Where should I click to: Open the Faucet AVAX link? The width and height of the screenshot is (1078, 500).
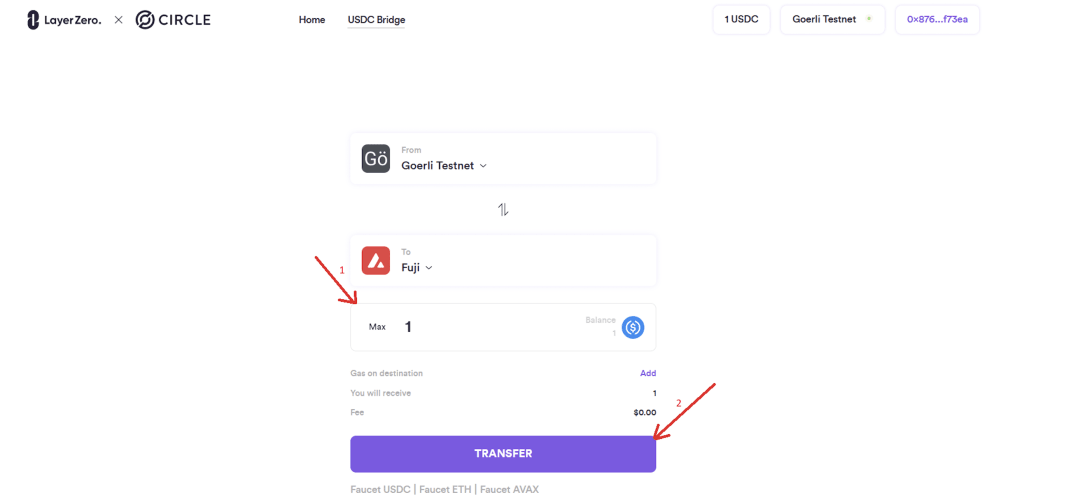click(x=509, y=490)
